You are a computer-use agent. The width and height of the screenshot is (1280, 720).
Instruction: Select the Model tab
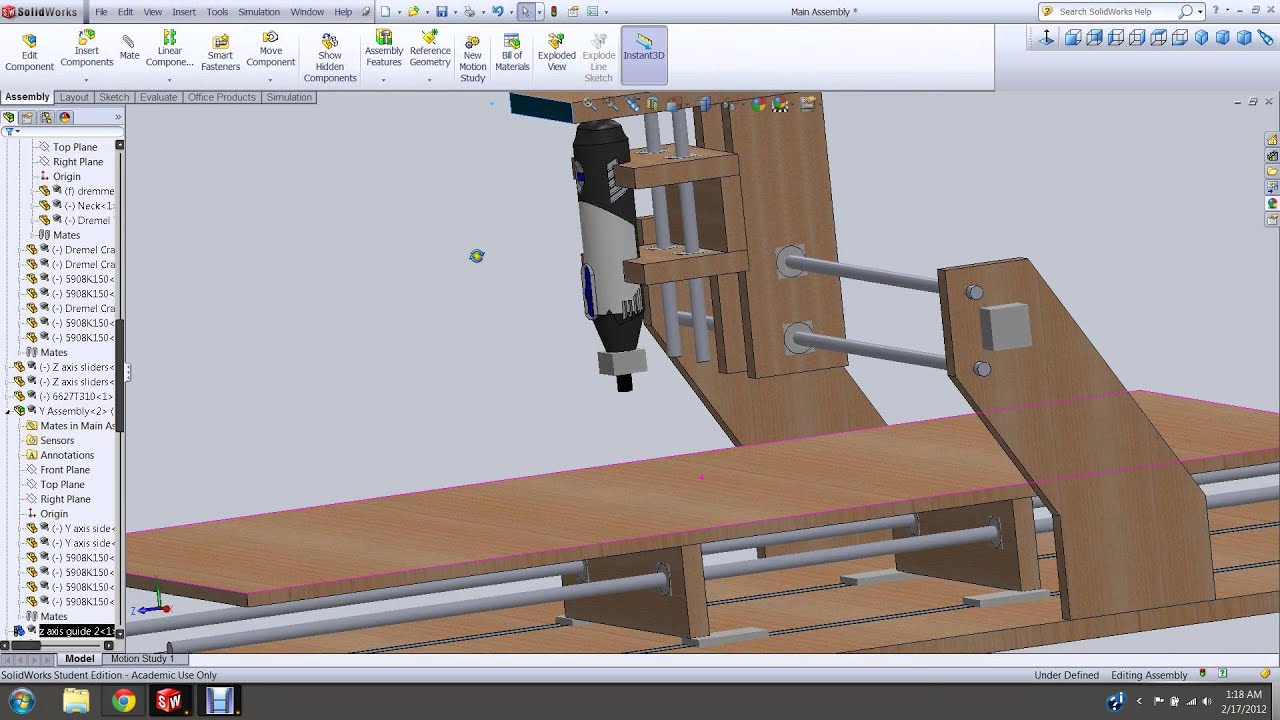click(80, 659)
